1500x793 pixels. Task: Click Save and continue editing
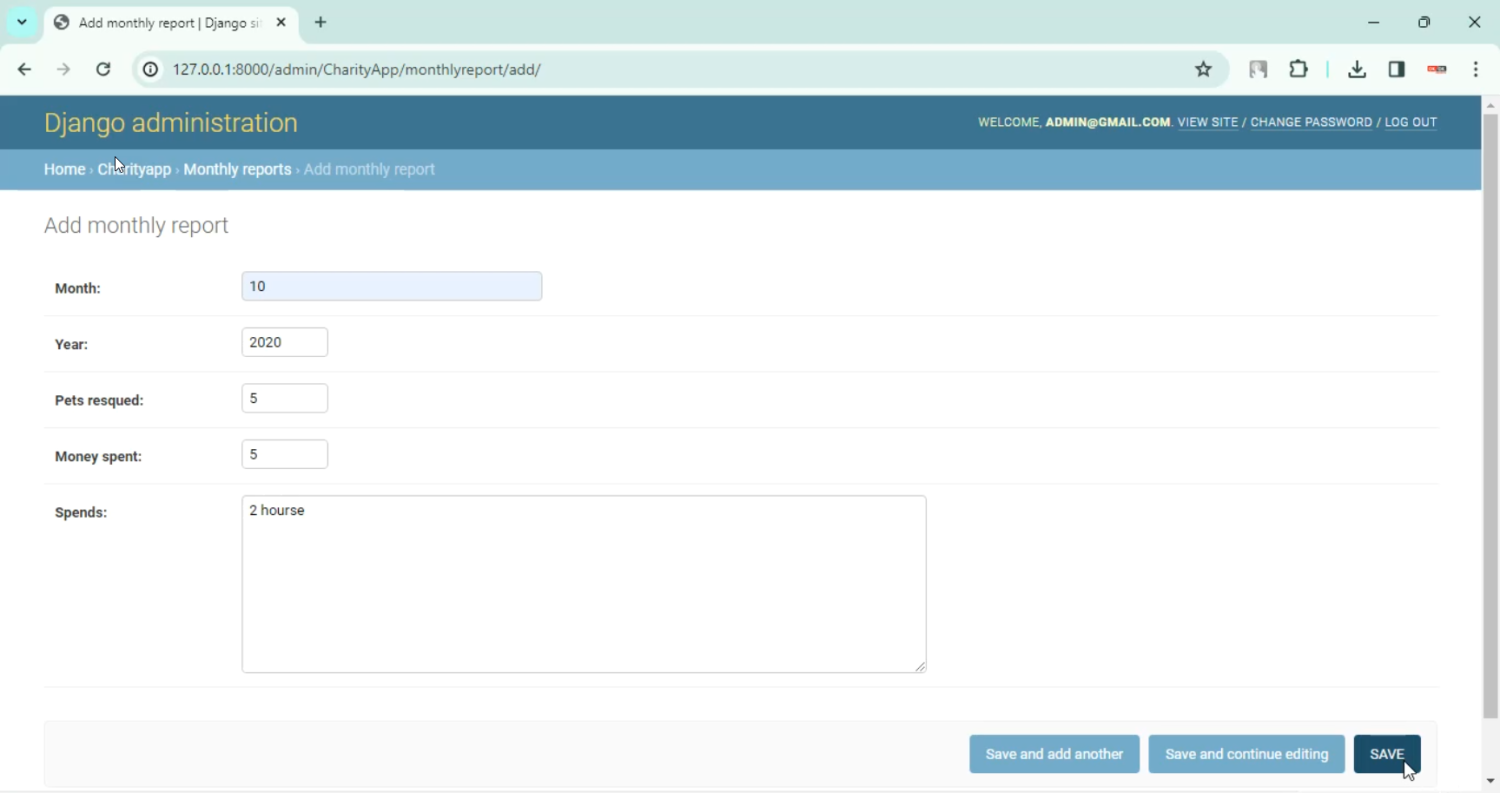(1246, 754)
